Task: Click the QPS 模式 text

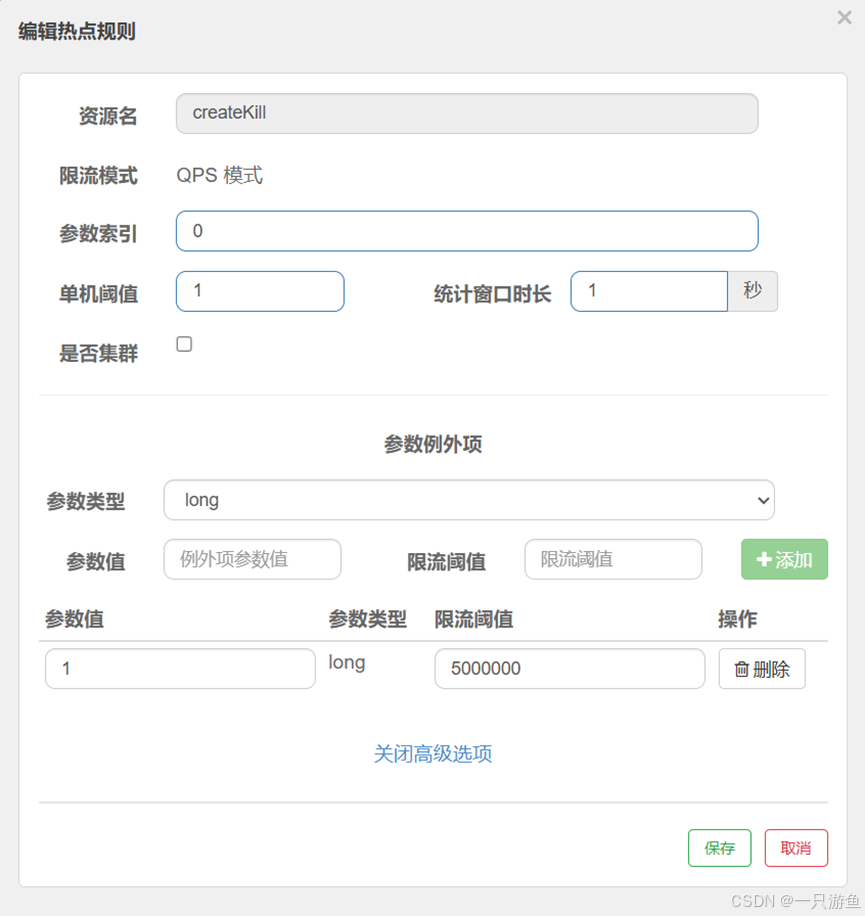Action: click(x=220, y=175)
